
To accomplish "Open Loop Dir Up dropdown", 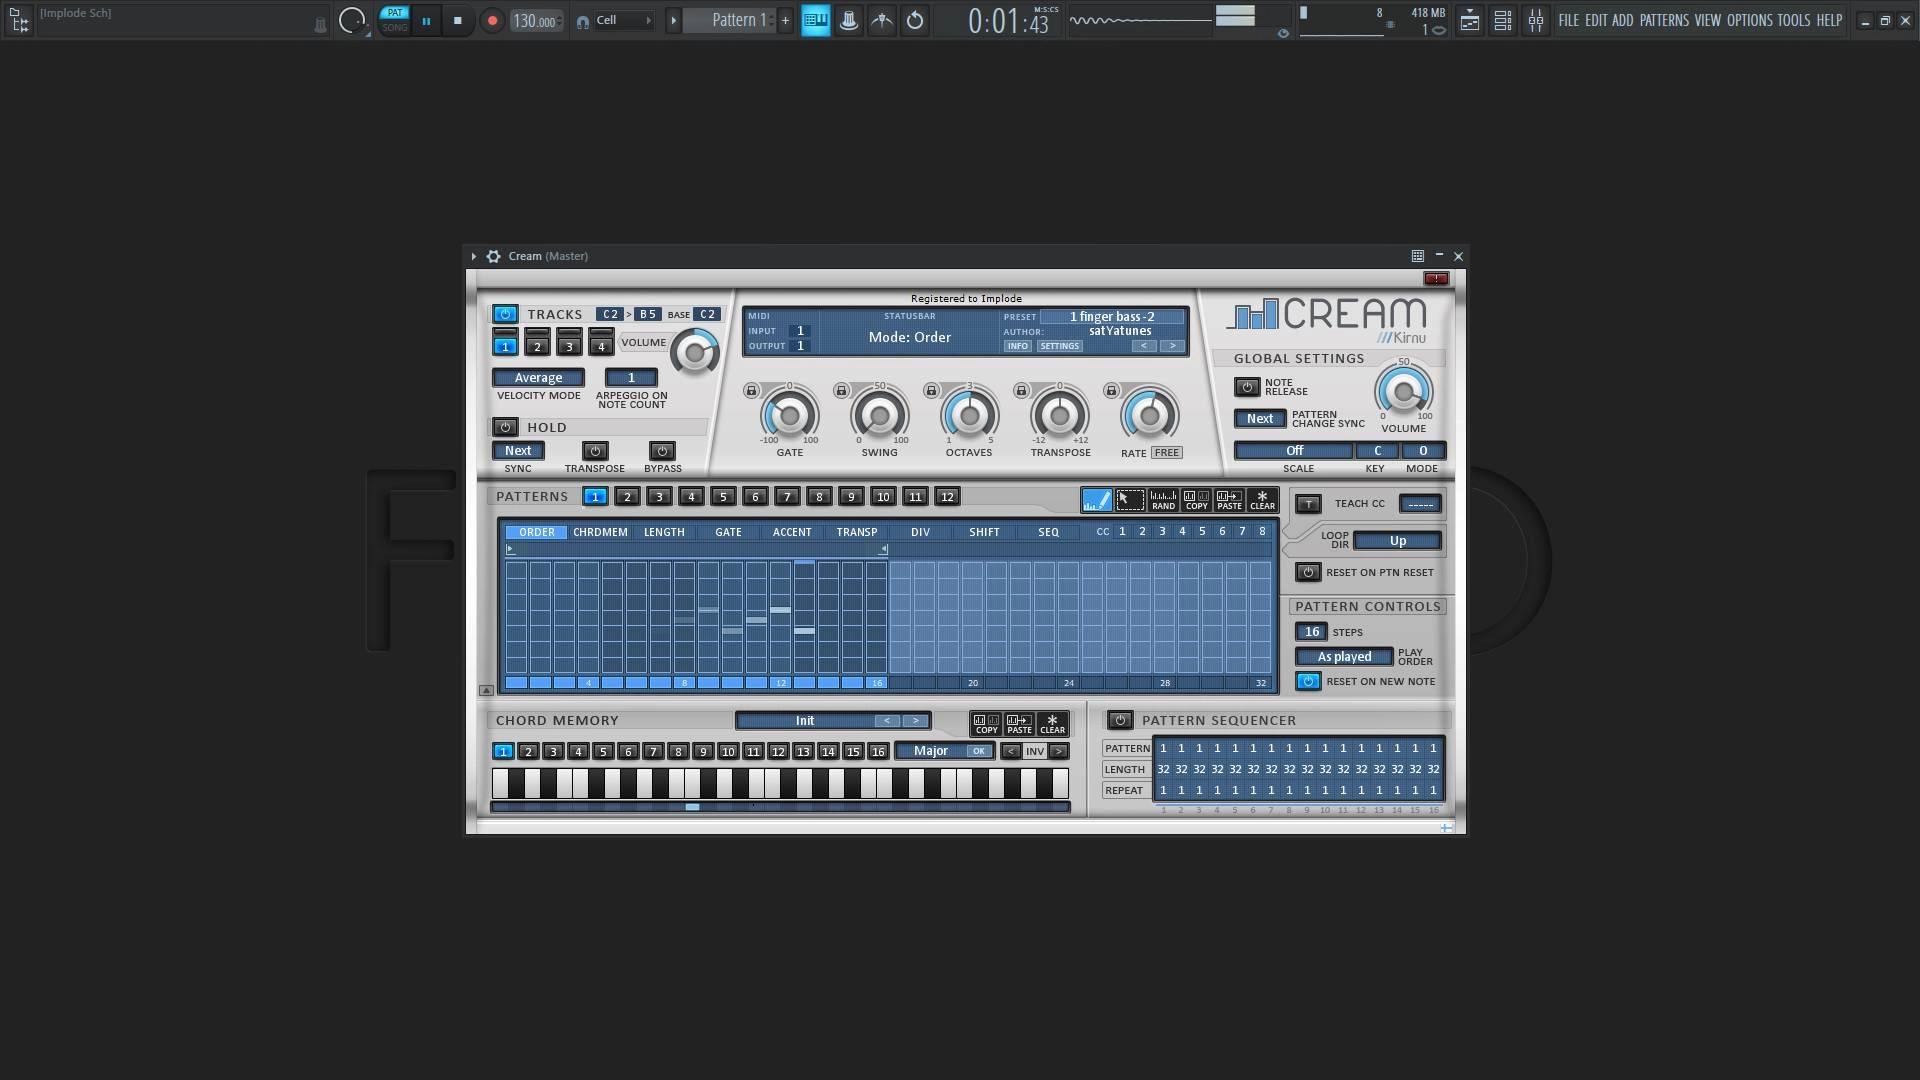I will 1397,541.
